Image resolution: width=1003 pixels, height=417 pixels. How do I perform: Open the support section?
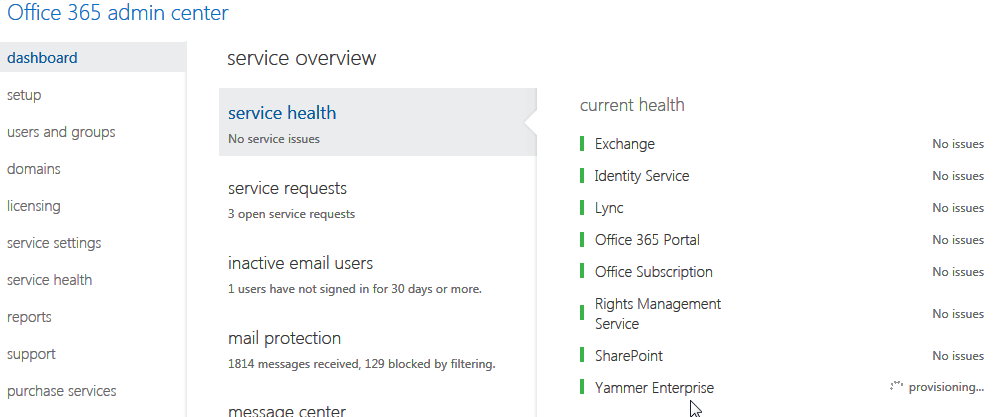pos(31,354)
